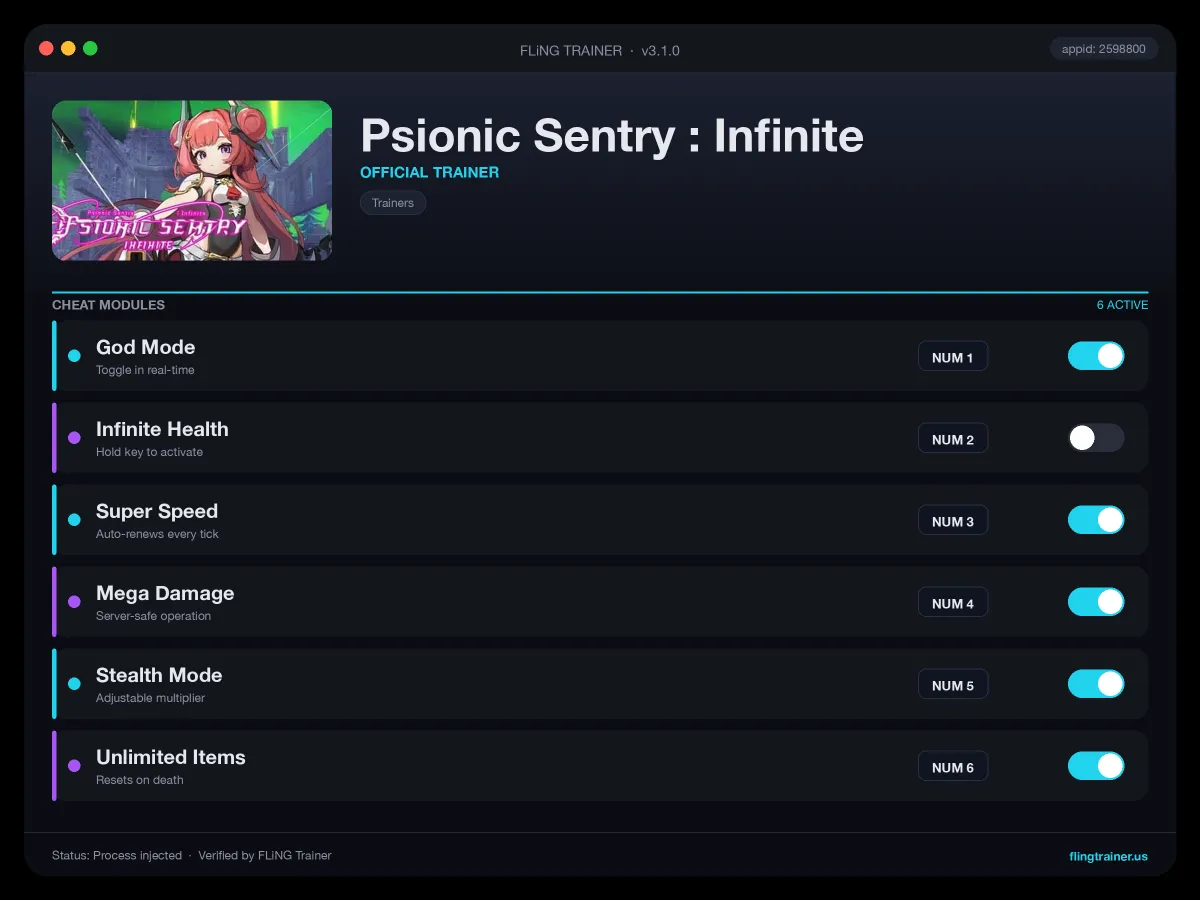Click the cyan status dot beside God Mode
This screenshot has height=900, width=1200.
coord(74,356)
